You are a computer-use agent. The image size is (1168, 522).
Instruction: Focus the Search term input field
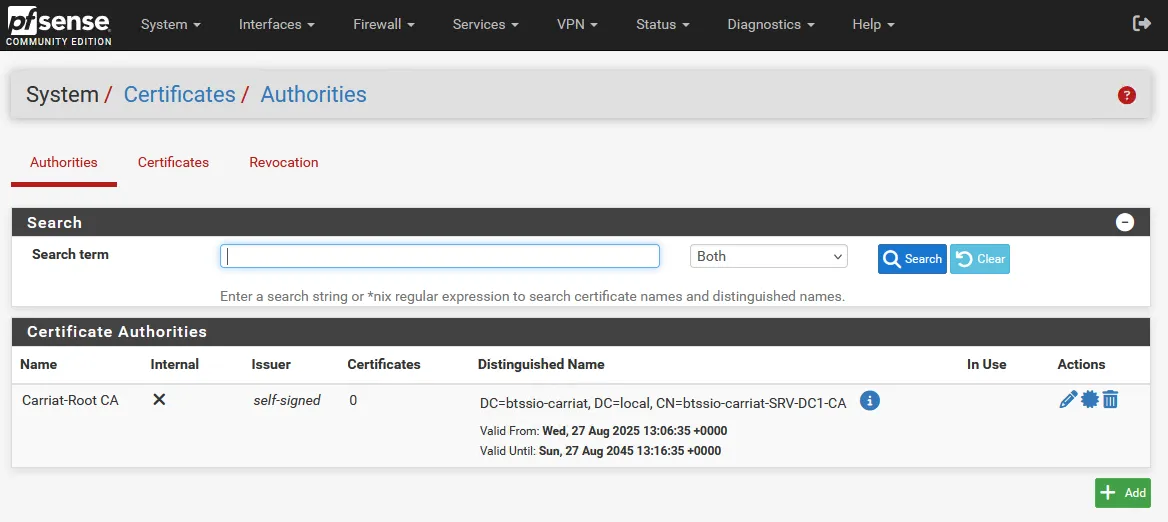(440, 257)
